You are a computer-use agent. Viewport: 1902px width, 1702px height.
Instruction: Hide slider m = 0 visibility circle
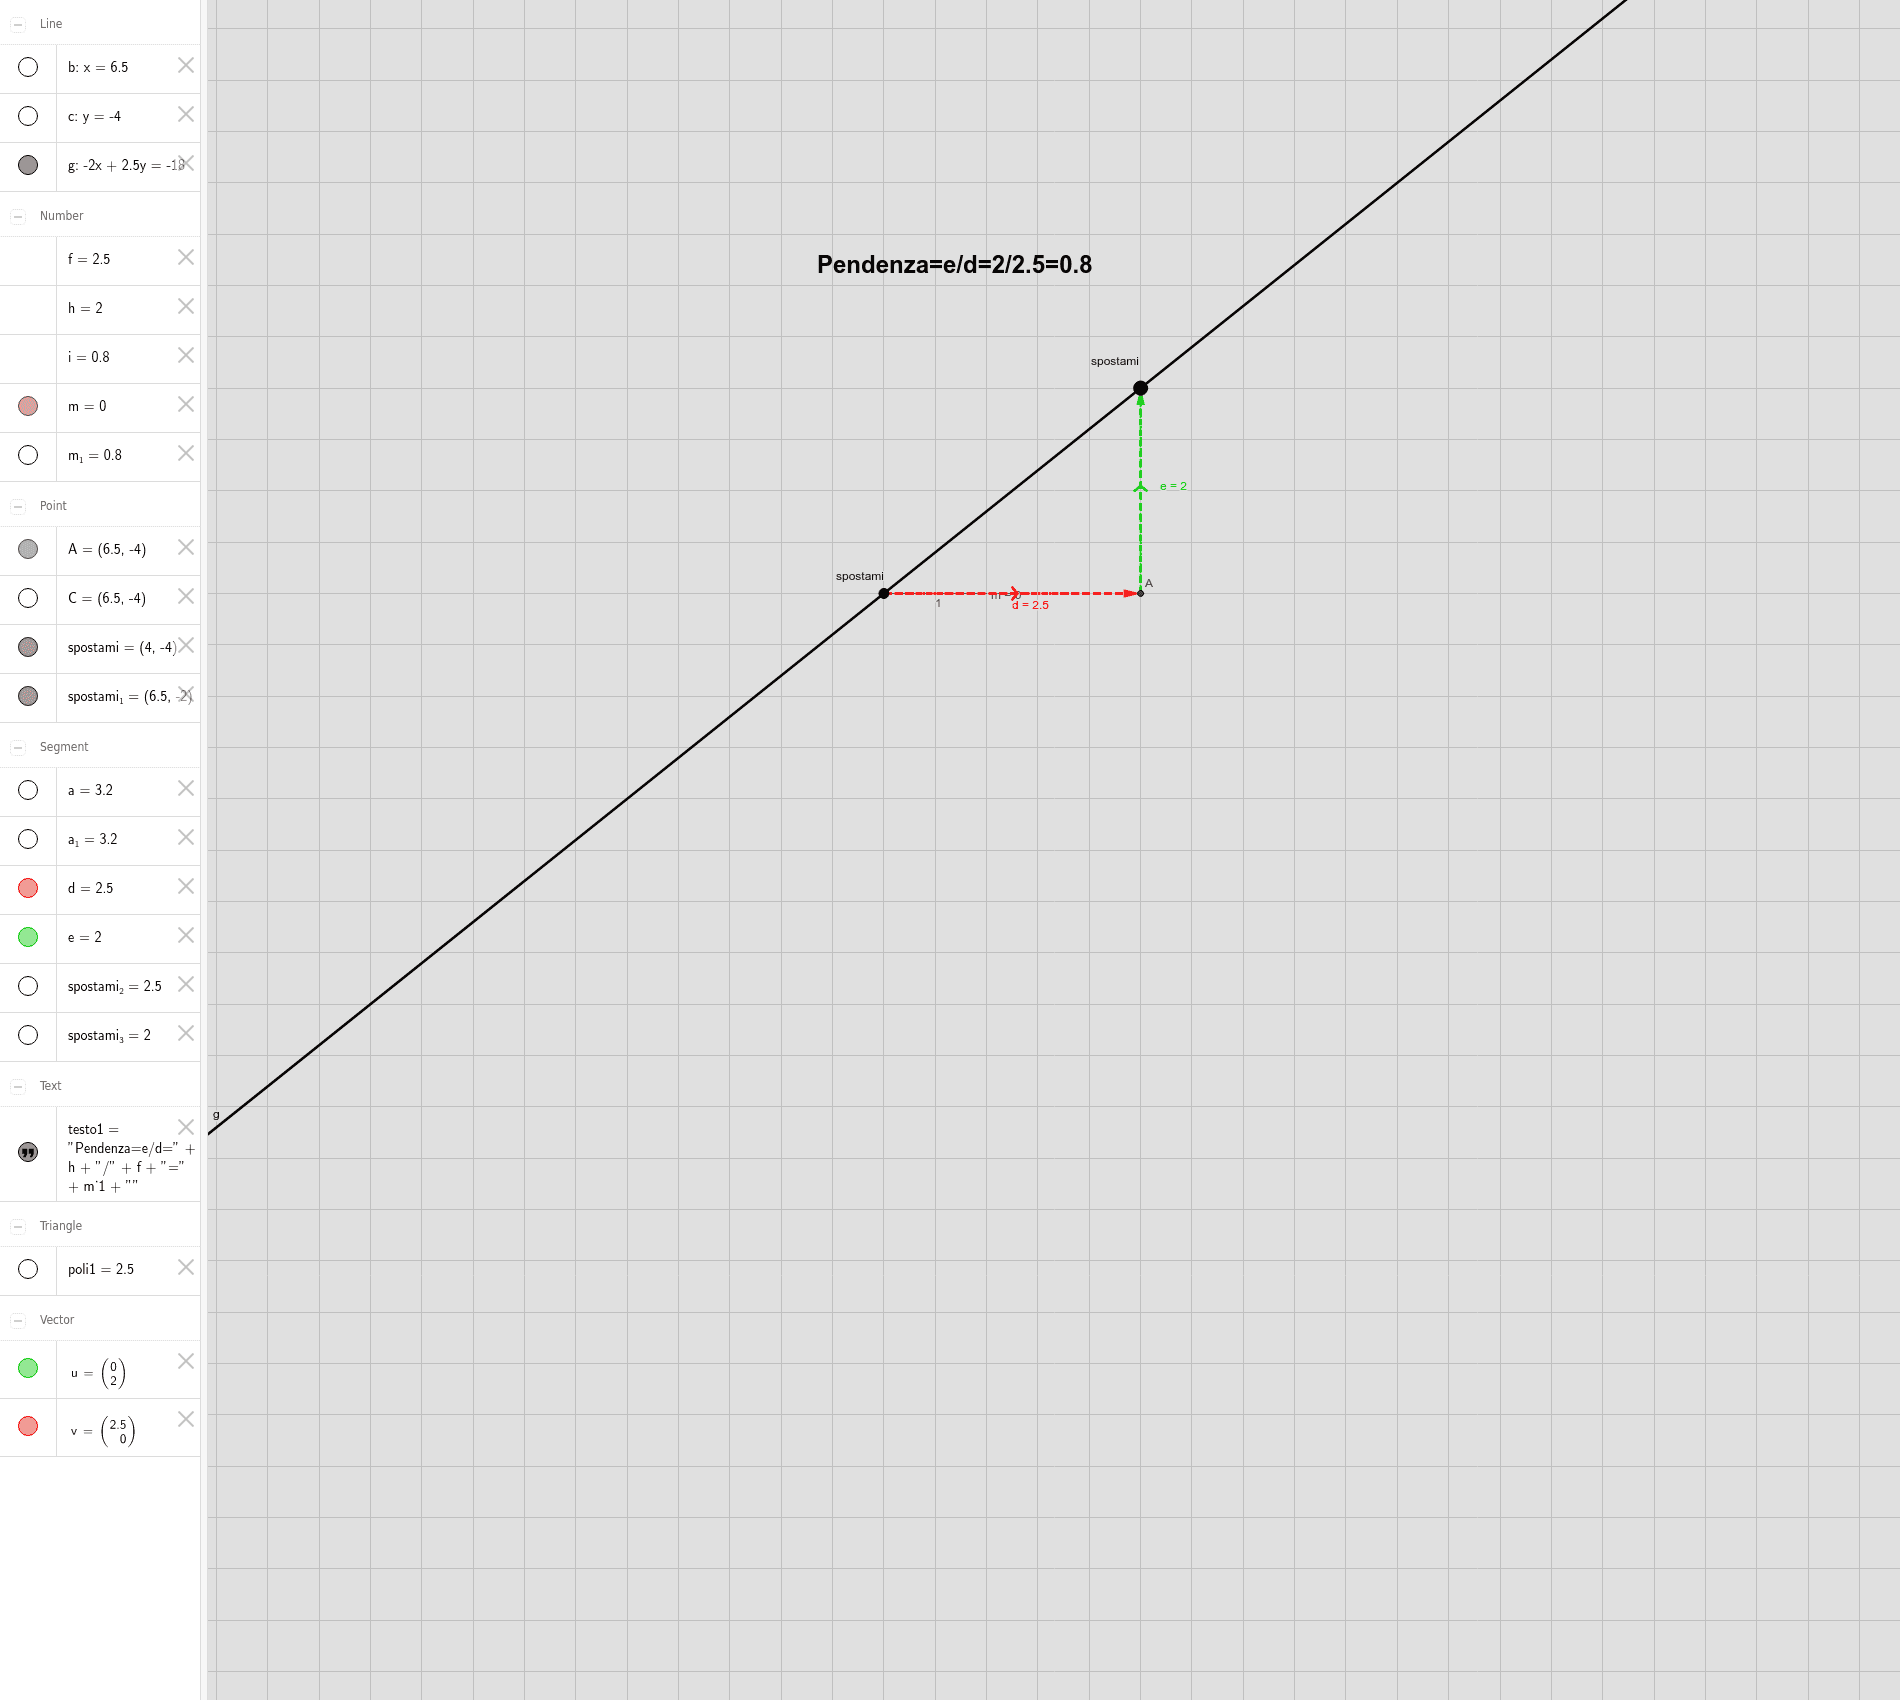click(x=28, y=406)
